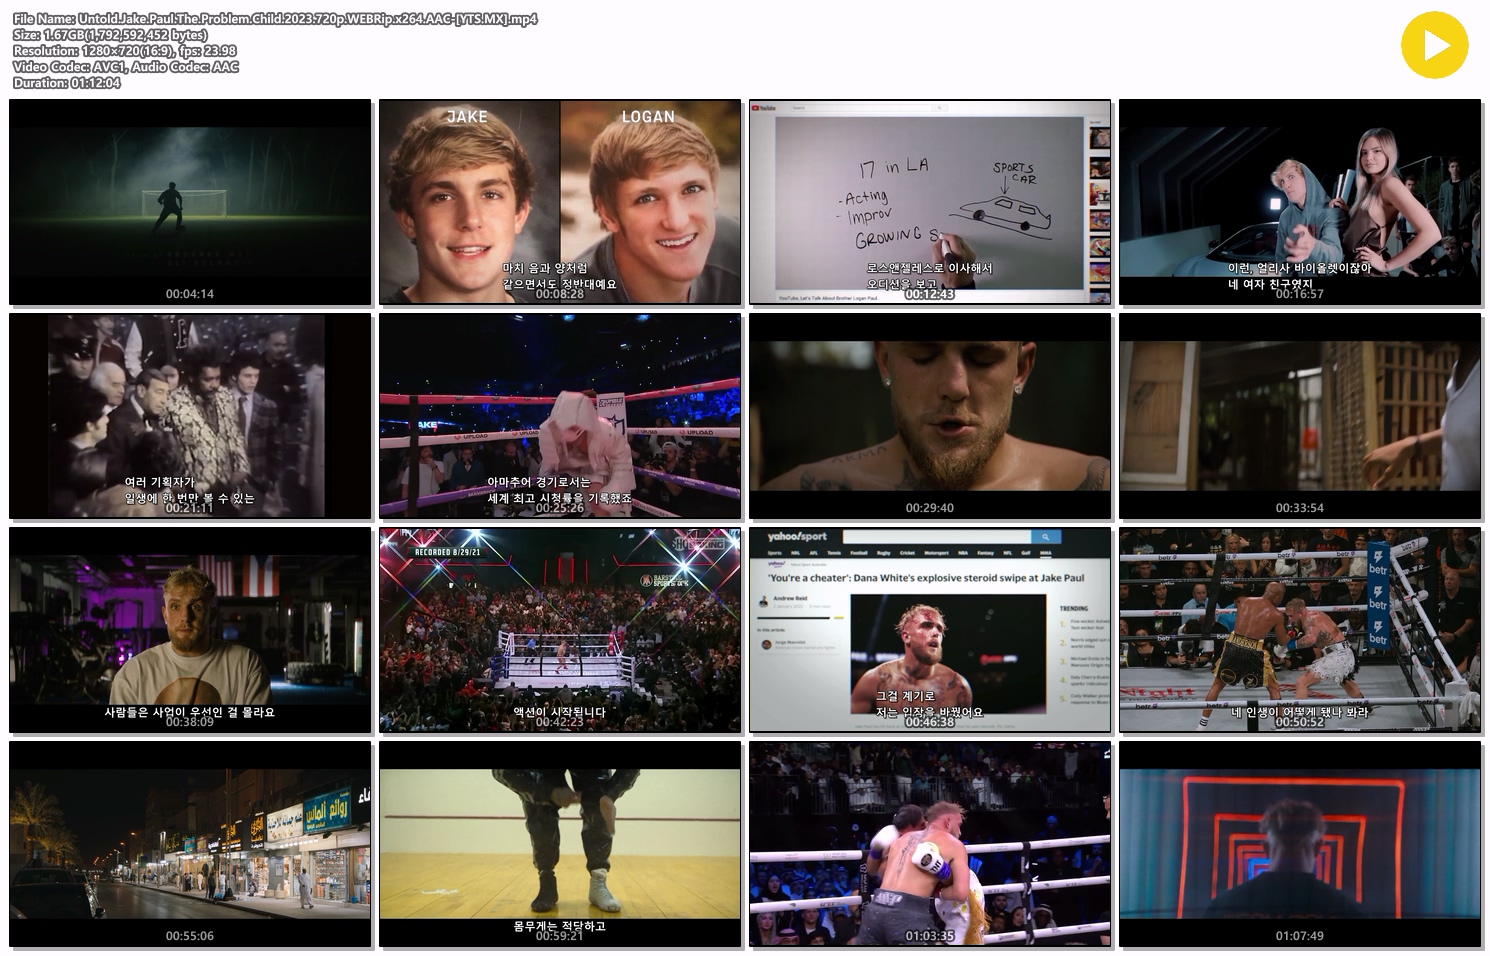This screenshot has height=956, width=1490.
Task: Open the bearded boxer close-up at 00:29:40
Action: 930,416
